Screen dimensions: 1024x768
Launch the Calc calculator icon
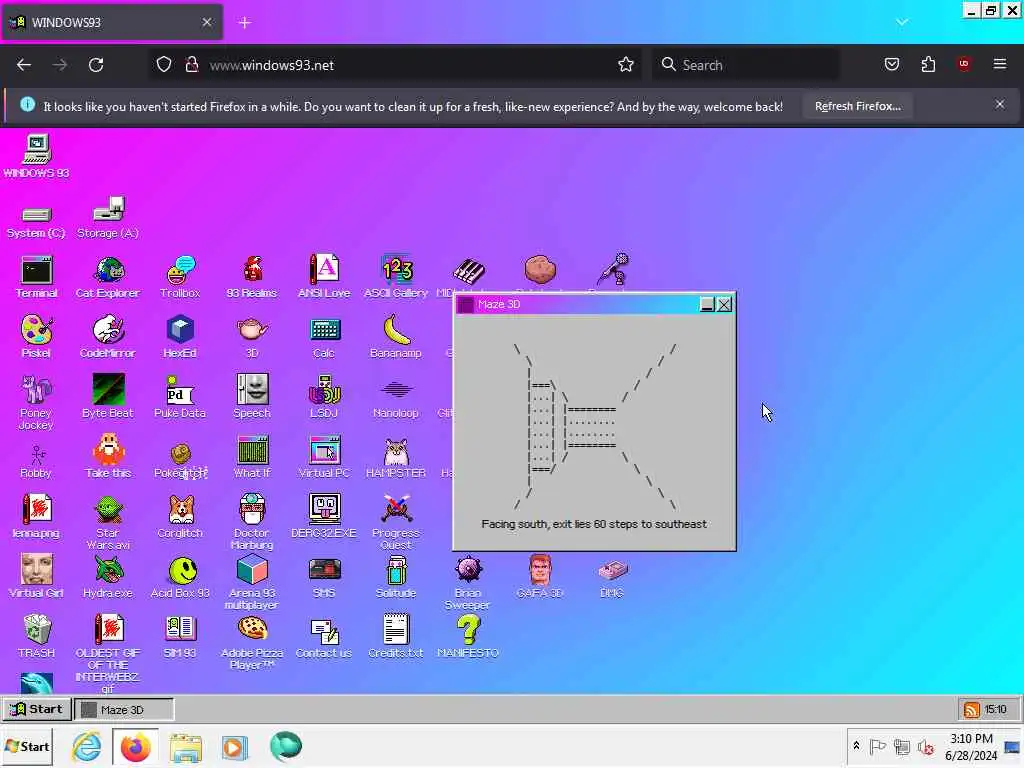(324, 337)
